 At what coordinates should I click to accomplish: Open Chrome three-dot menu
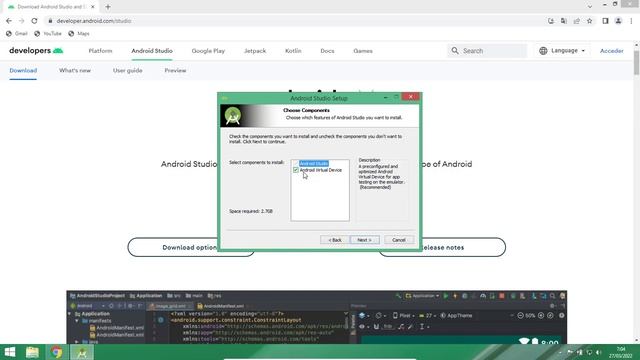[631, 21]
